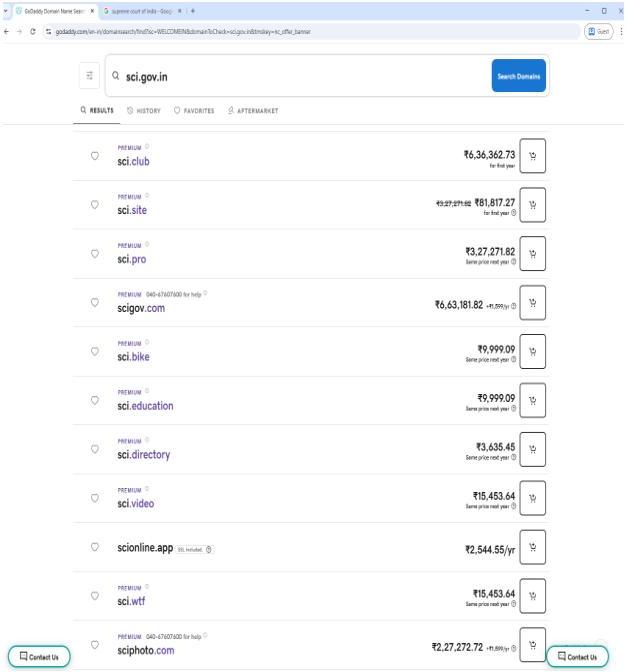Open the Guest profile menu
The width and height of the screenshot is (627, 672).
click(598, 31)
